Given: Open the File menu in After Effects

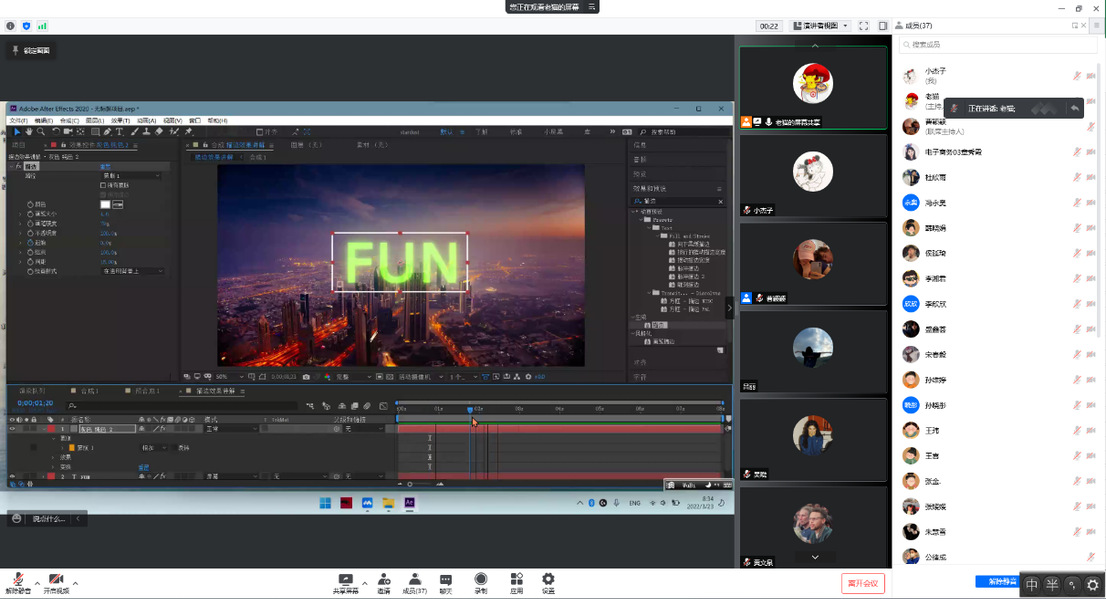Looking at the screenshot, I should [x=18, y=121].
